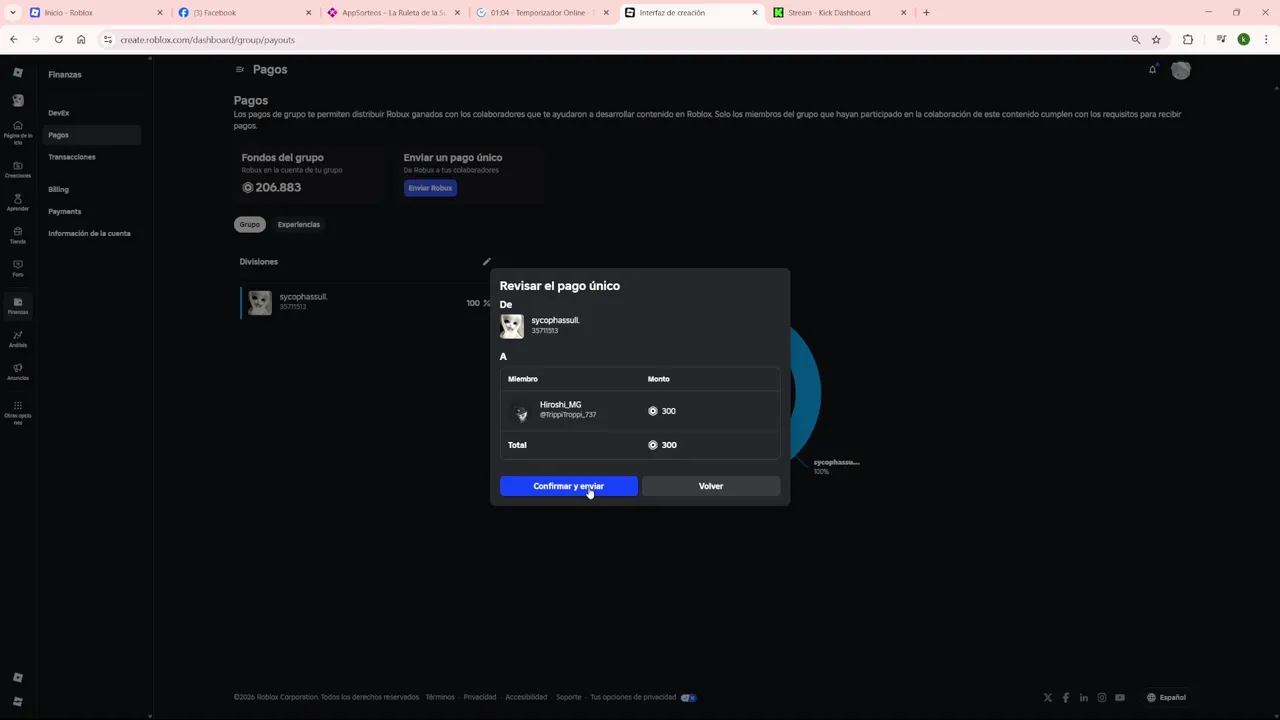Switch to the Stream - Kick Dashboard tab
The height and width of the screenshot is (720, 1280).
click(x=840, y=13)
